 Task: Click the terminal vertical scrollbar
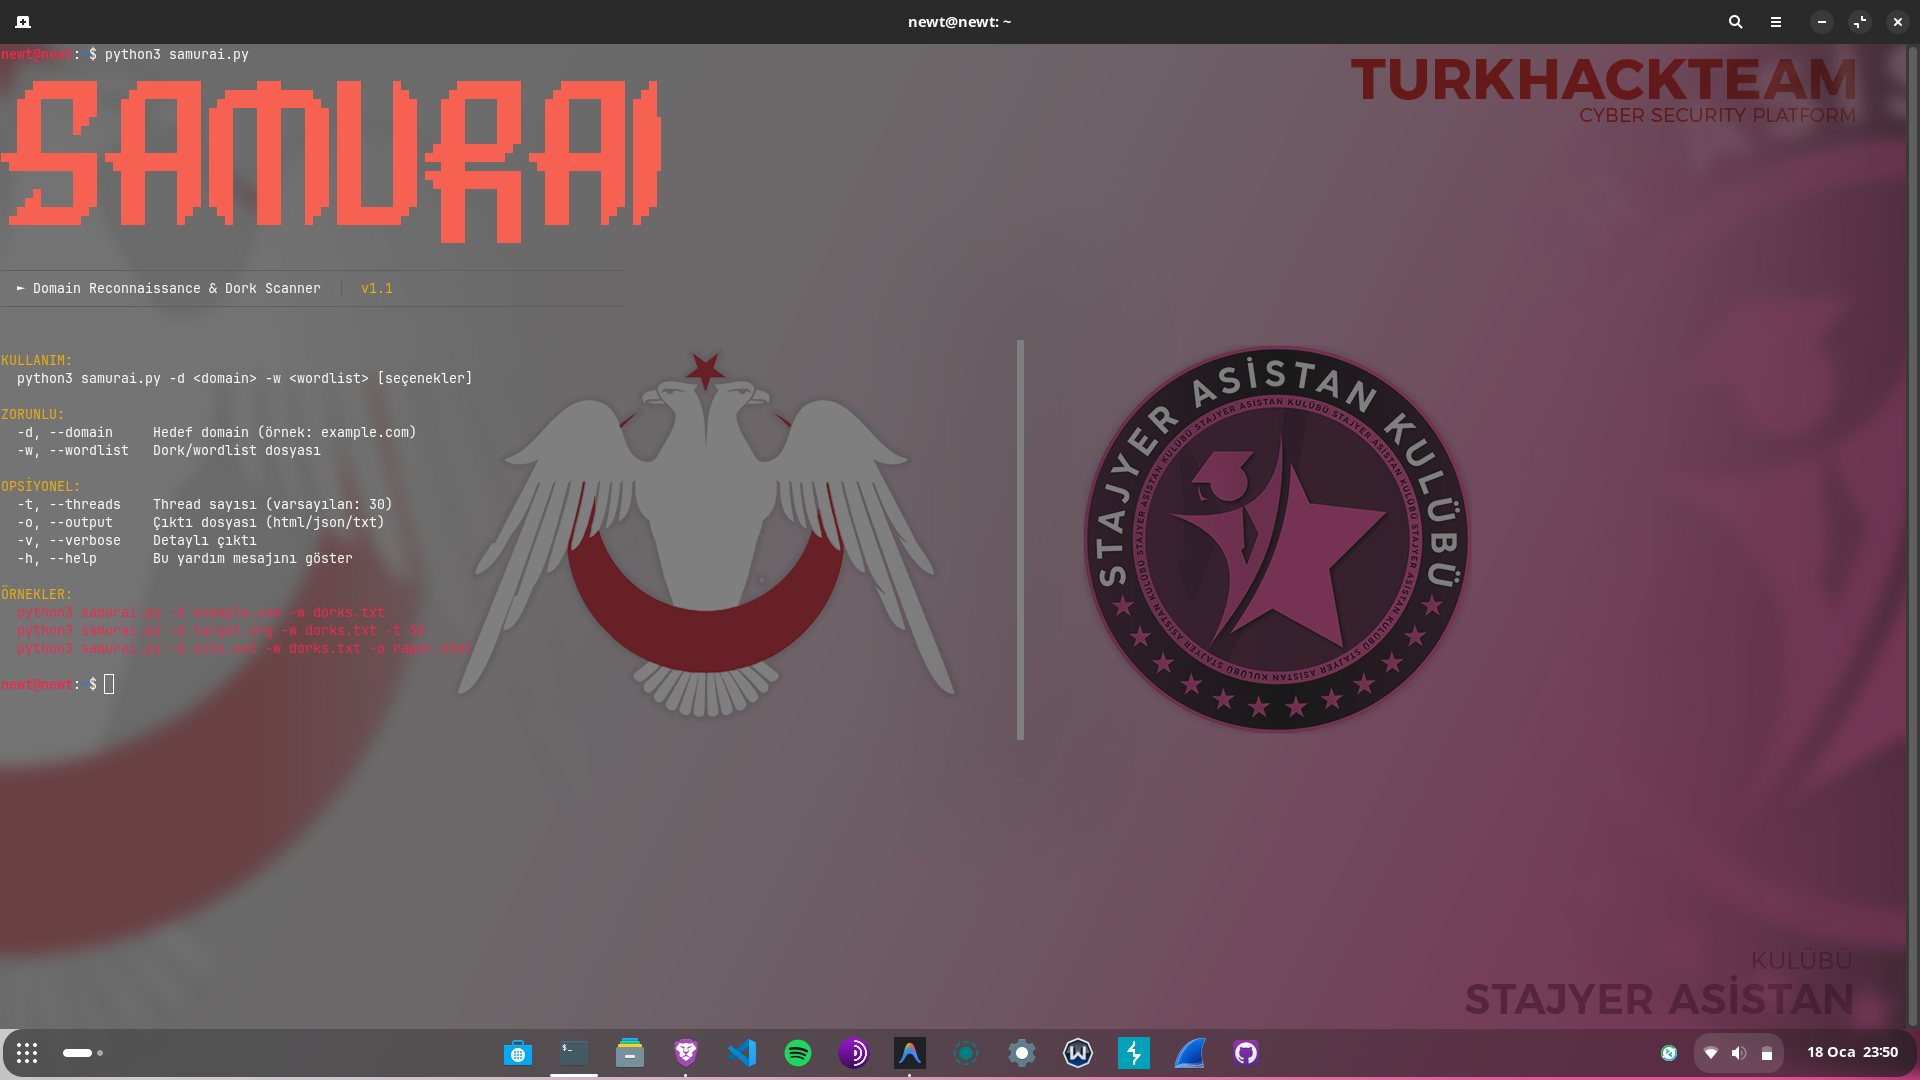1912,536
